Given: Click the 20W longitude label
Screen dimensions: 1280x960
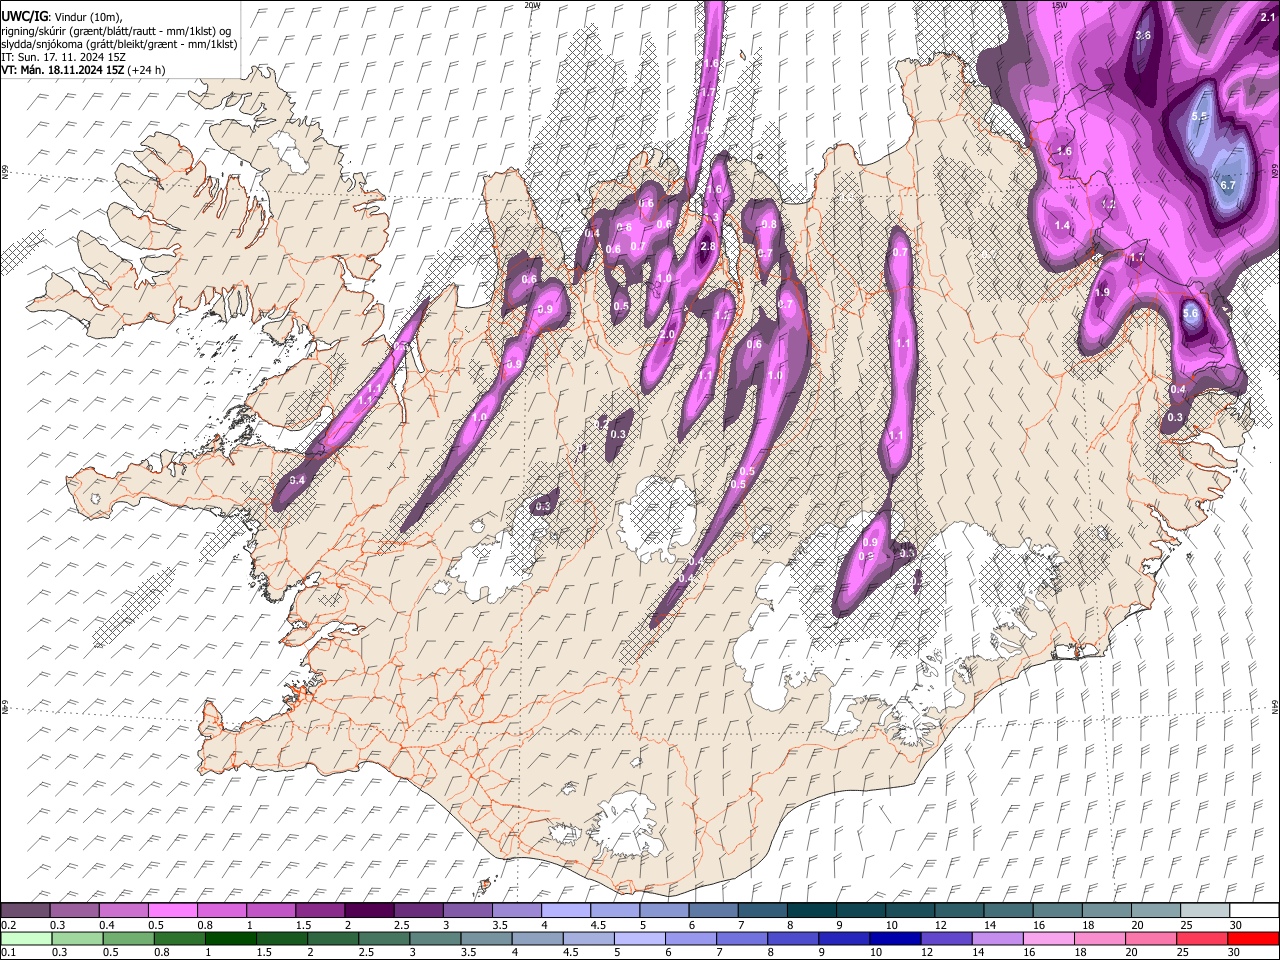Looking at the screenshot, I should tap(532, 5).
